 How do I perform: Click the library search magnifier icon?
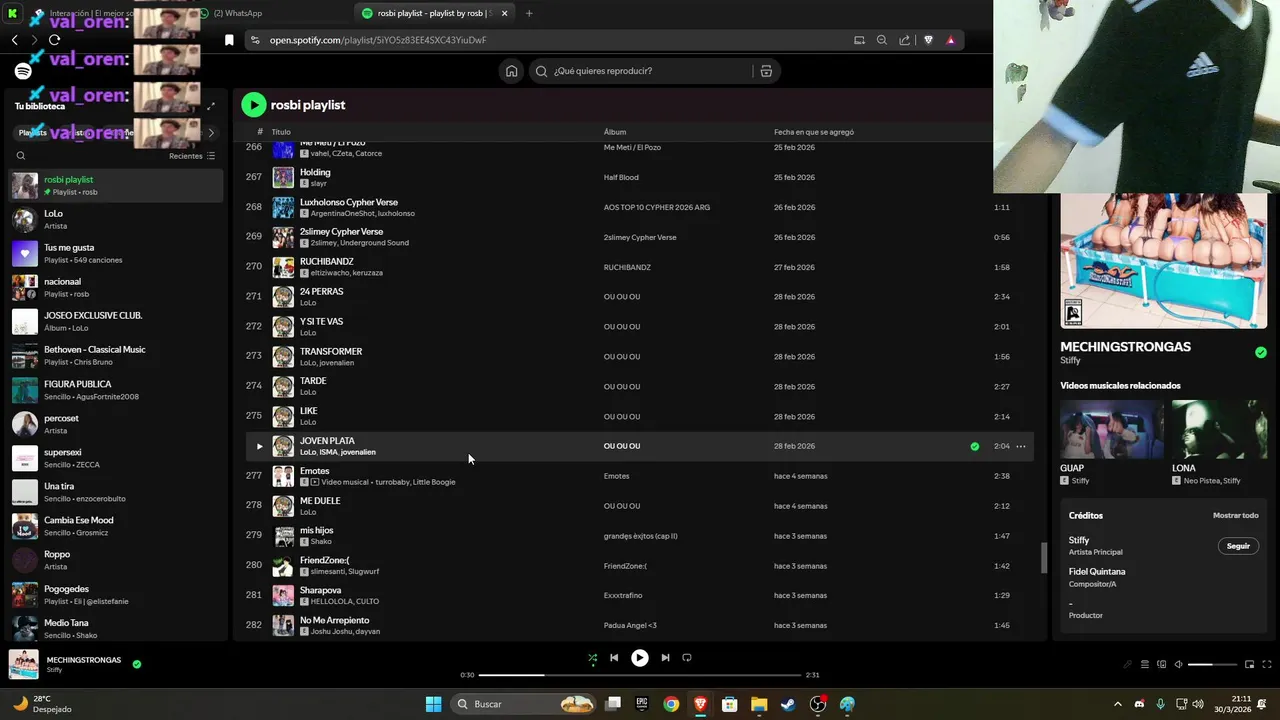(x=21, y=156)
